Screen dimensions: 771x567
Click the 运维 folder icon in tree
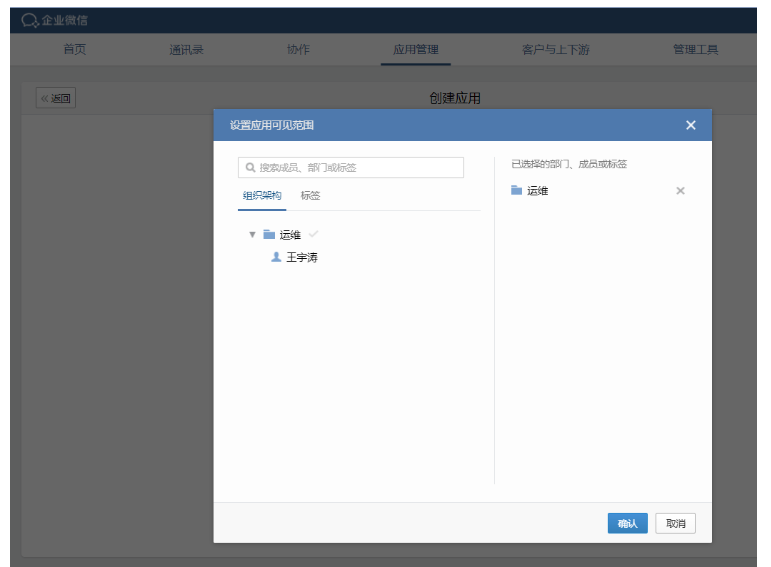269,234
